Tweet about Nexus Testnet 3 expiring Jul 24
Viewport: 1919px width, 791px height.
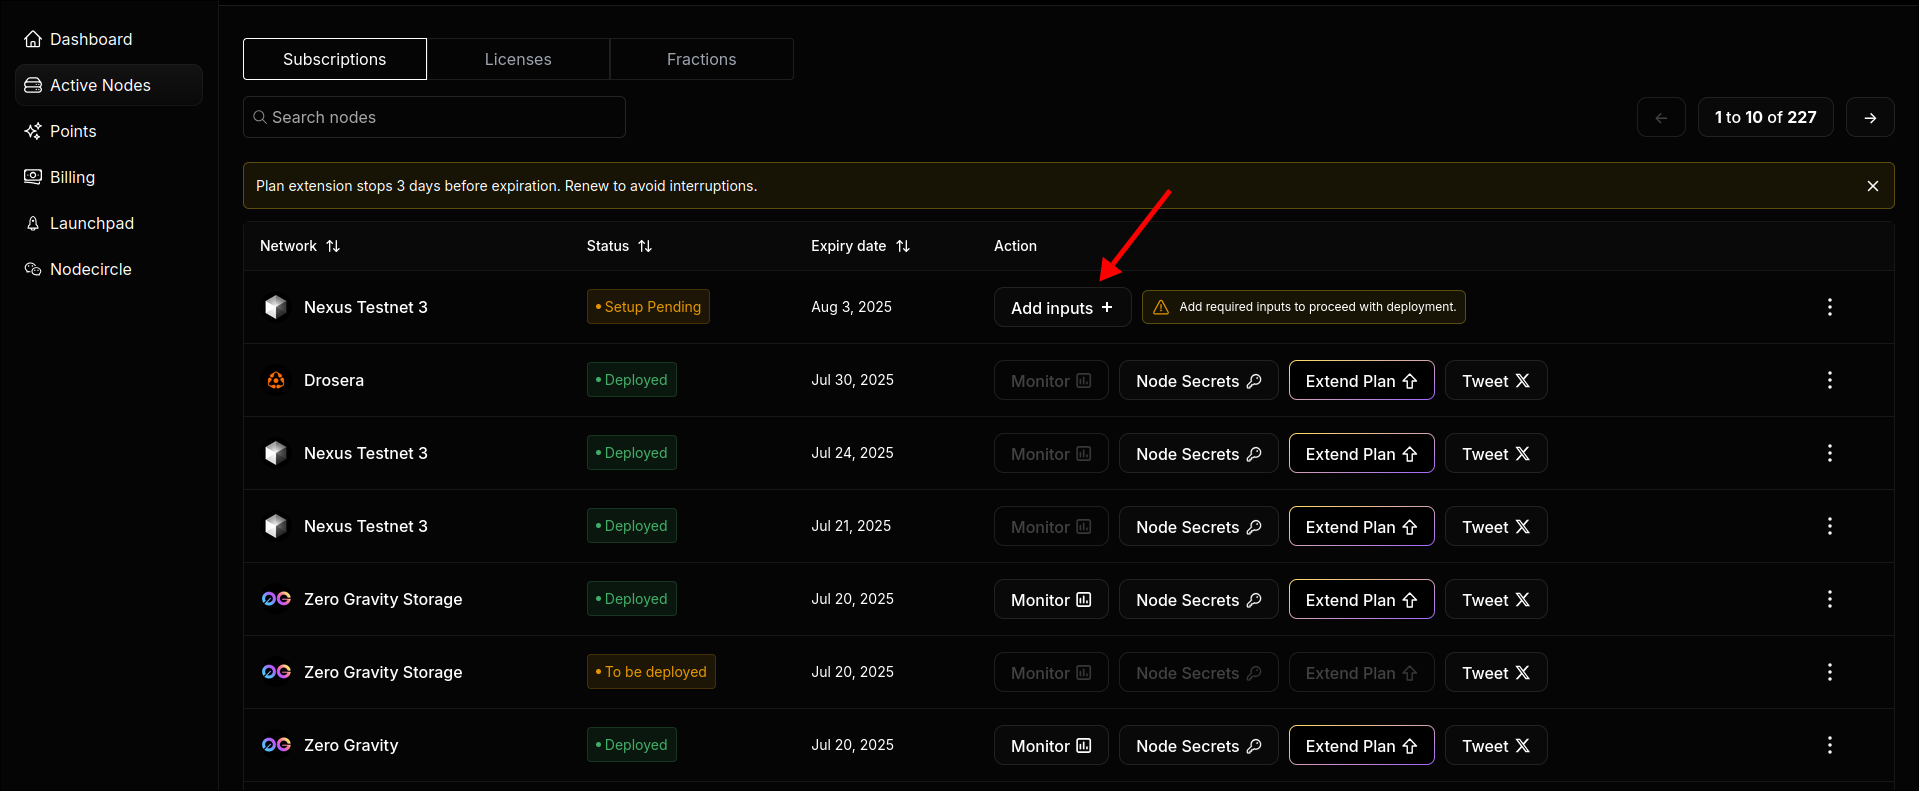click(1496, 453)
